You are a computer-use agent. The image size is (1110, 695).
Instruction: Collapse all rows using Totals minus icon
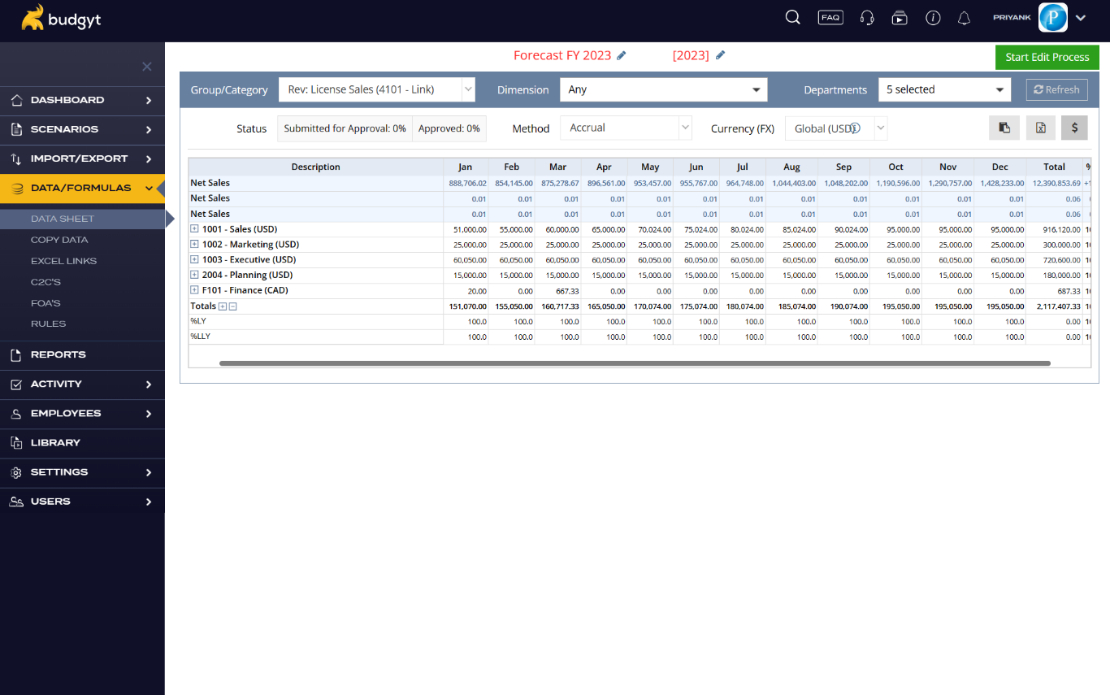[233, 306]
